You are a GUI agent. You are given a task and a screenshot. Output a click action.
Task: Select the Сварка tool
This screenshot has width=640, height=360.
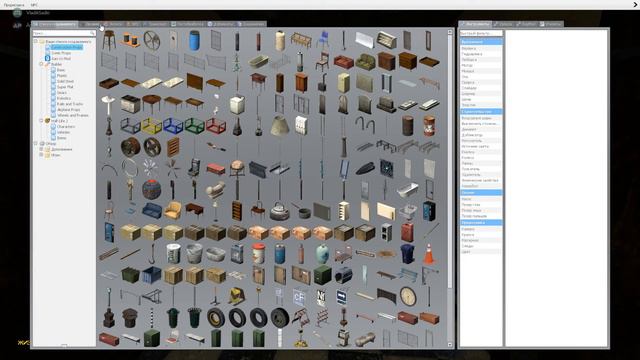pyautogui.click(x=481, y=82)
